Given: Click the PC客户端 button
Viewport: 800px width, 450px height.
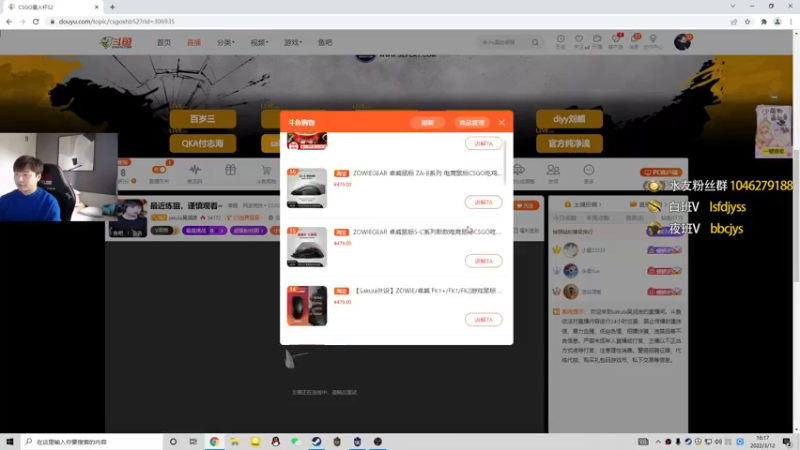Looking at the screenshot, I should coord(661,172).
